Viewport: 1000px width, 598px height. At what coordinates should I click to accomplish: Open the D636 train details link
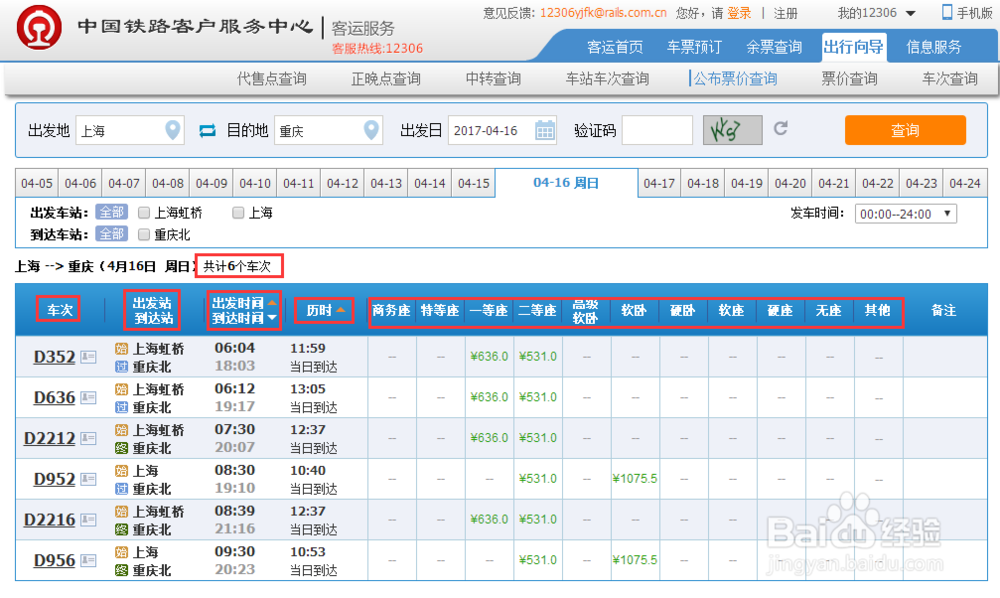pyautogui.click(x=57, y=396)
